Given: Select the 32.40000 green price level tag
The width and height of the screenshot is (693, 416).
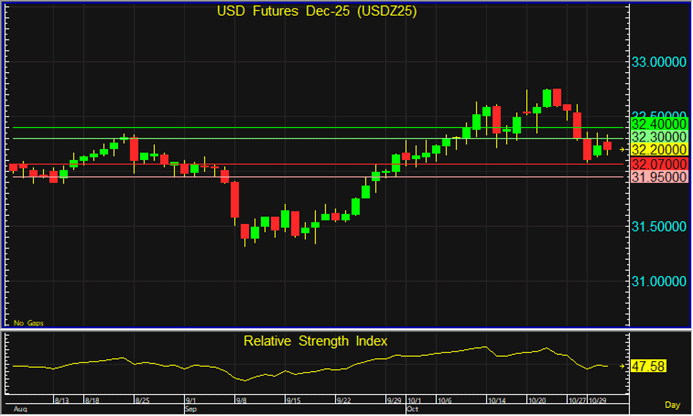Looking at the screenshot, I should pyautogui.click(x=657, y=123).
